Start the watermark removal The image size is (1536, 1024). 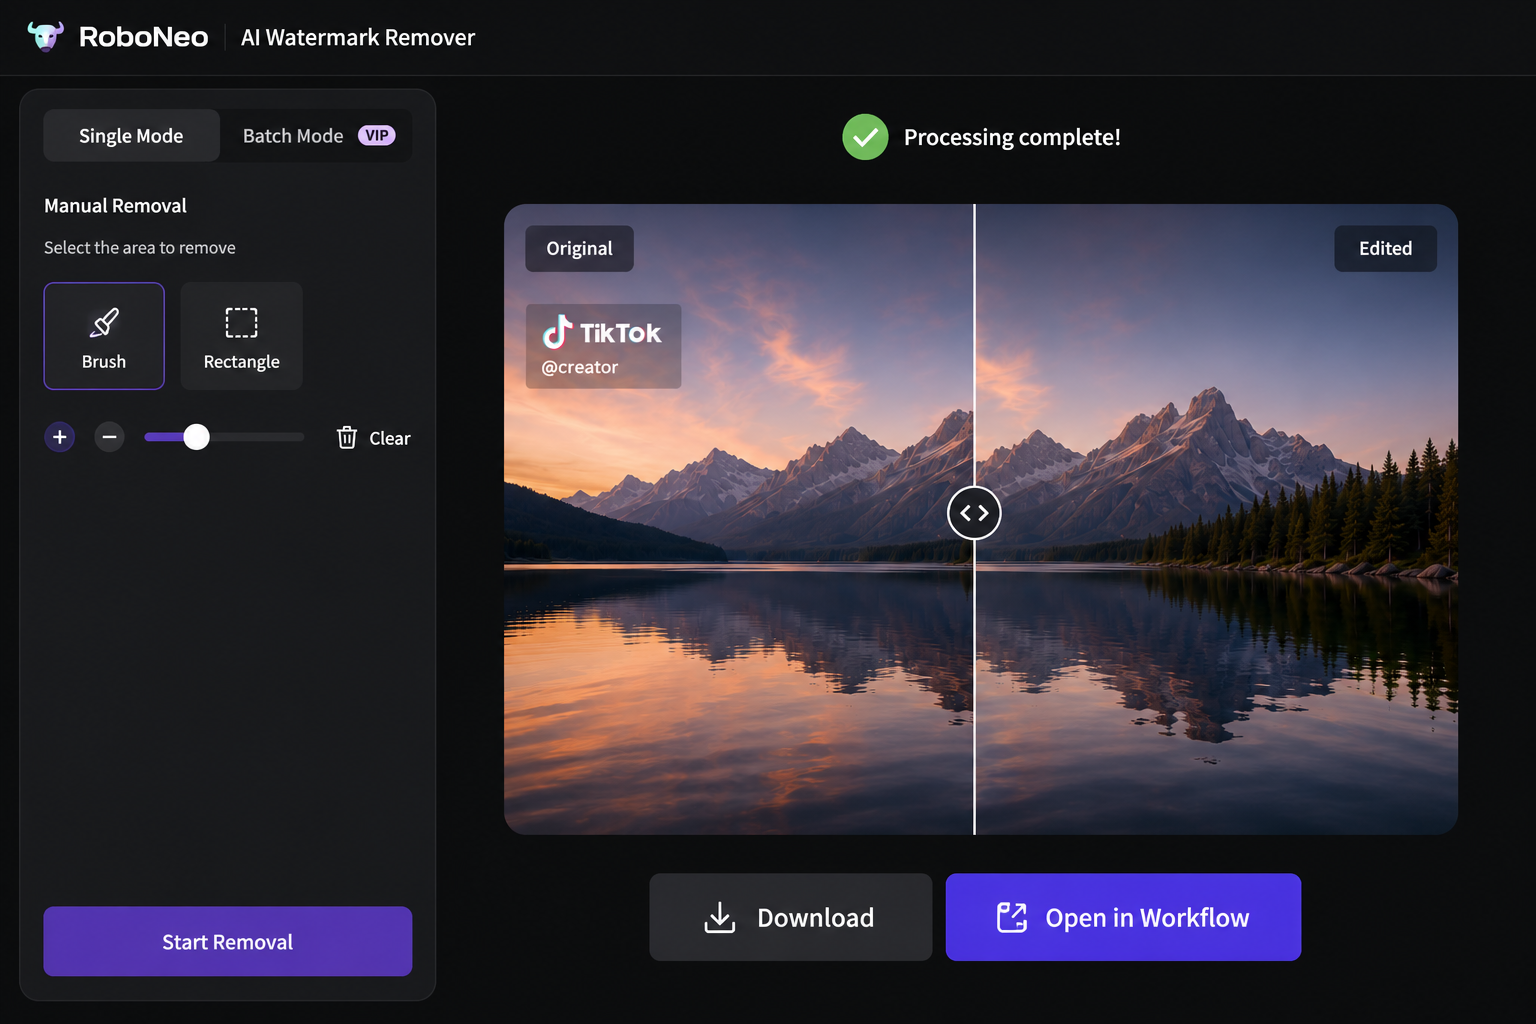coord(228,941)
